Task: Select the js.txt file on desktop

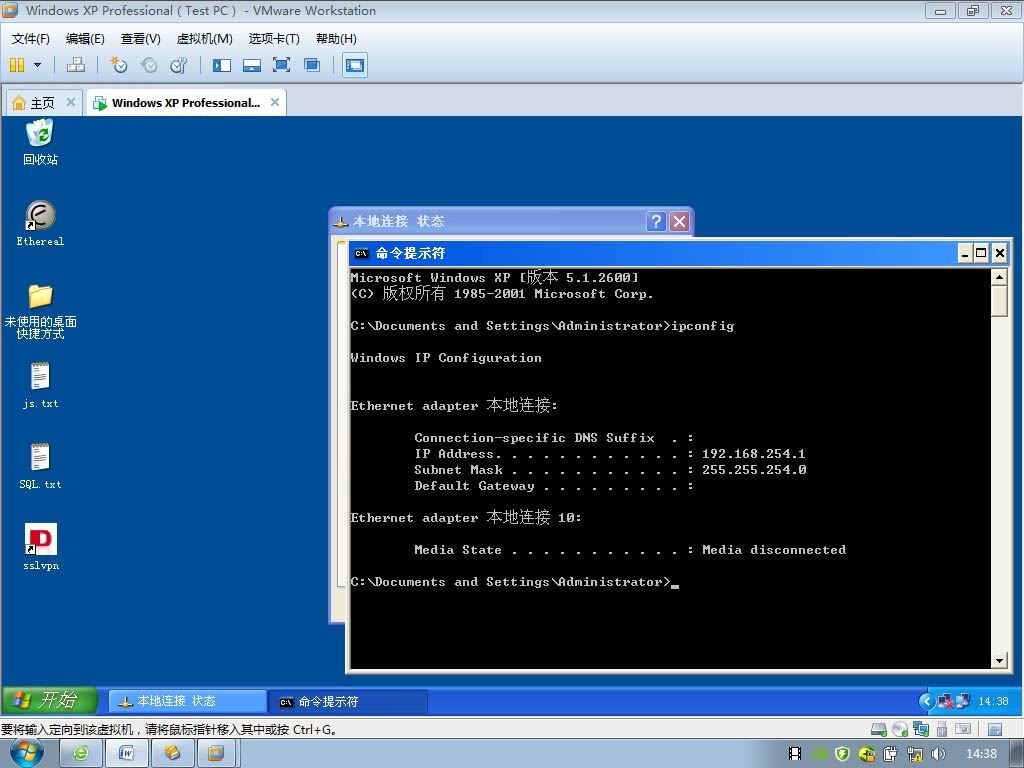Action: [x=40, y=385]
